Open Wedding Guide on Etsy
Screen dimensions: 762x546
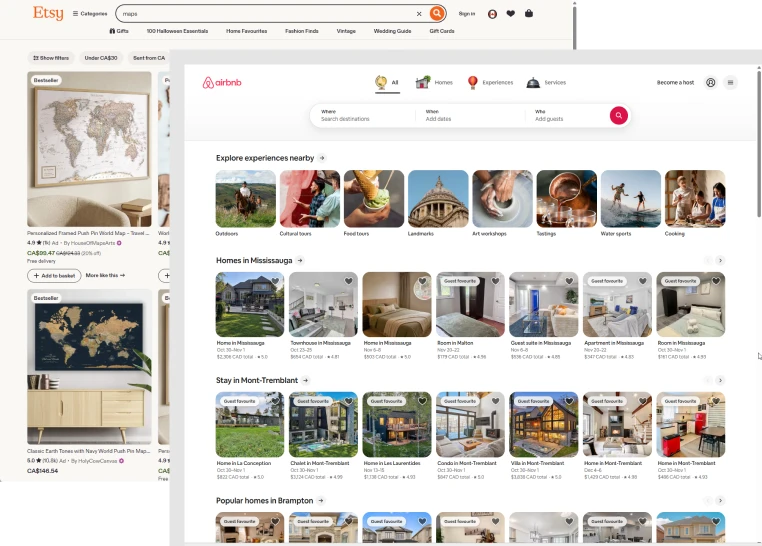coord(392,31)
